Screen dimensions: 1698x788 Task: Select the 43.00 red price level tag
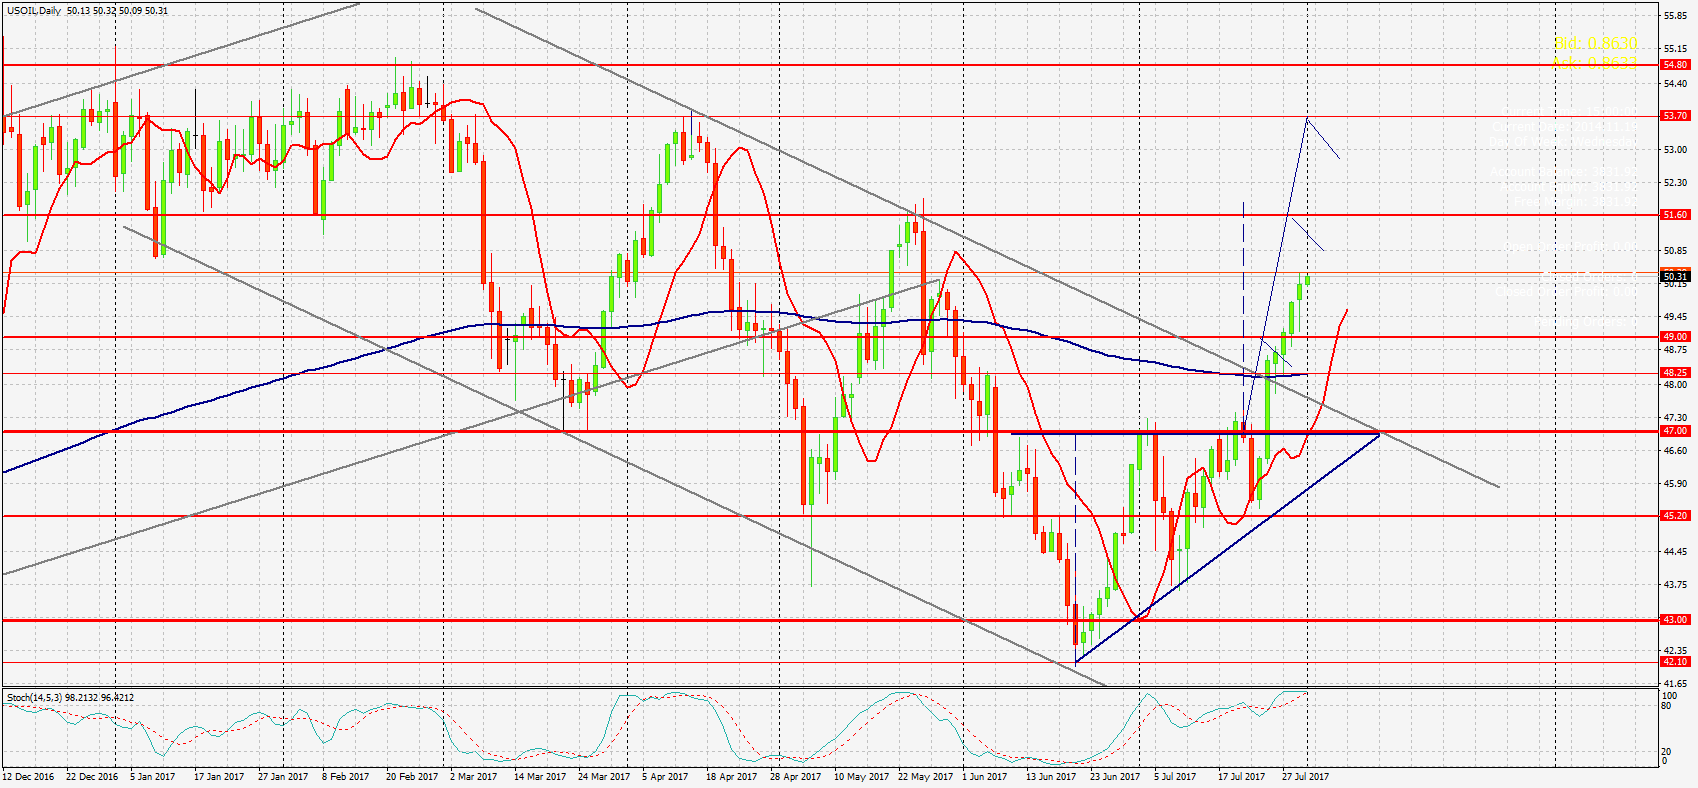coord(1675,620)
